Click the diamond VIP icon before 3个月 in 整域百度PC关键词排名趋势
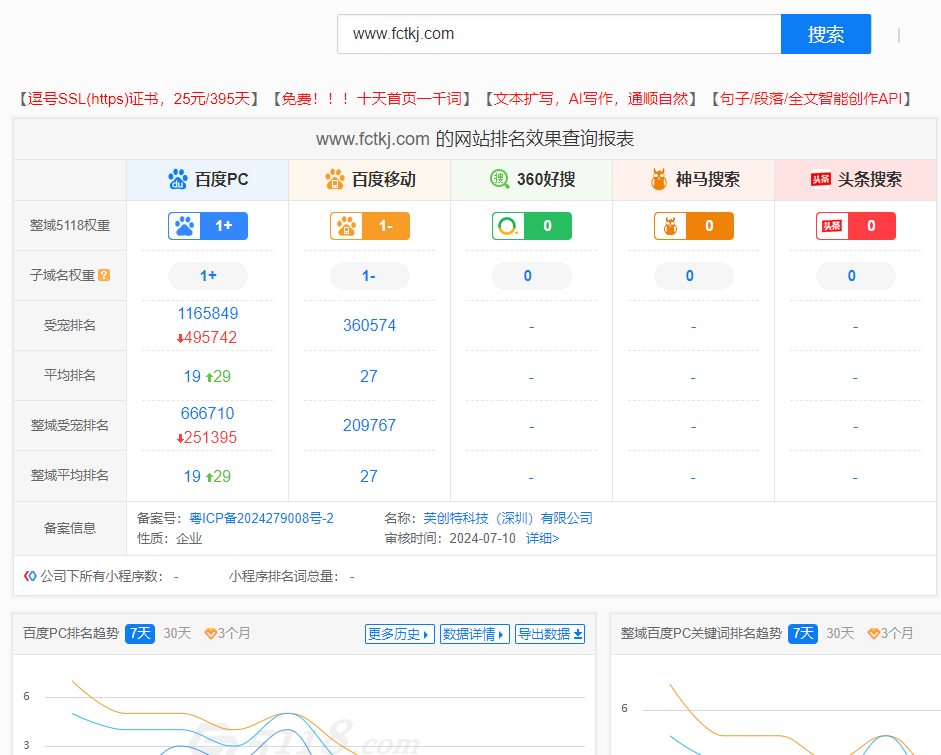The image size is (941, 755). coord(874,634)
